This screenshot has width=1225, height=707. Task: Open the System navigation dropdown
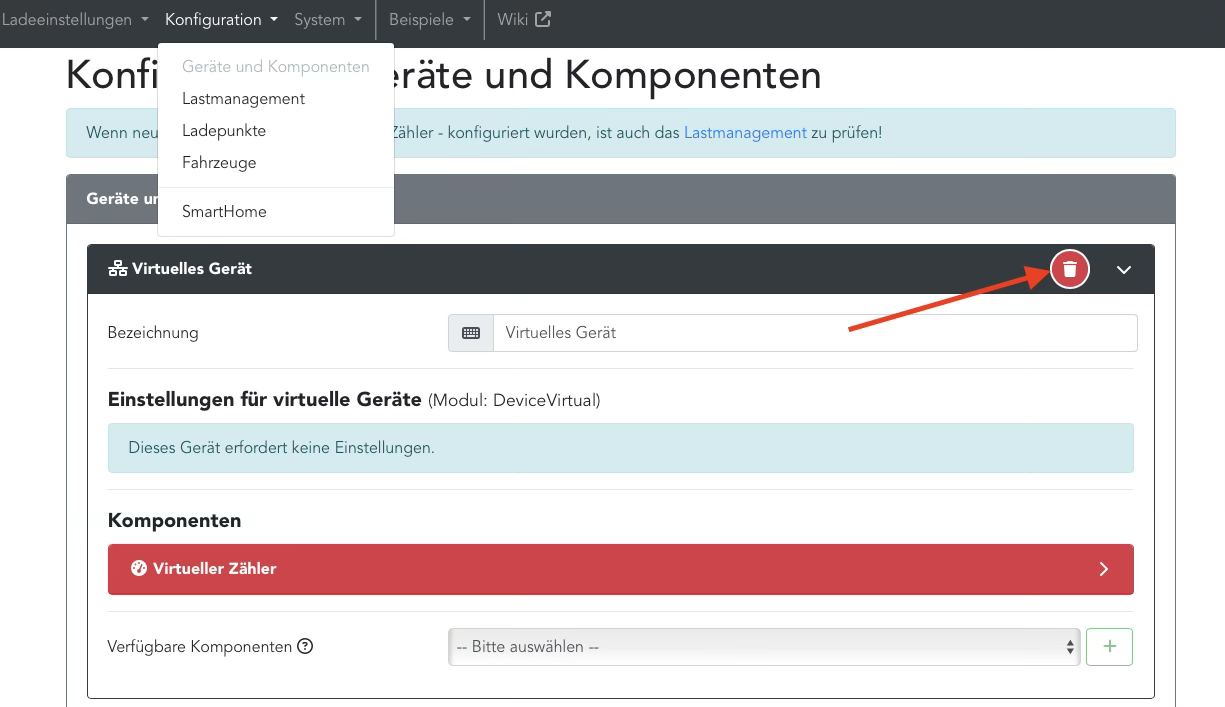[x=328, y=20]
